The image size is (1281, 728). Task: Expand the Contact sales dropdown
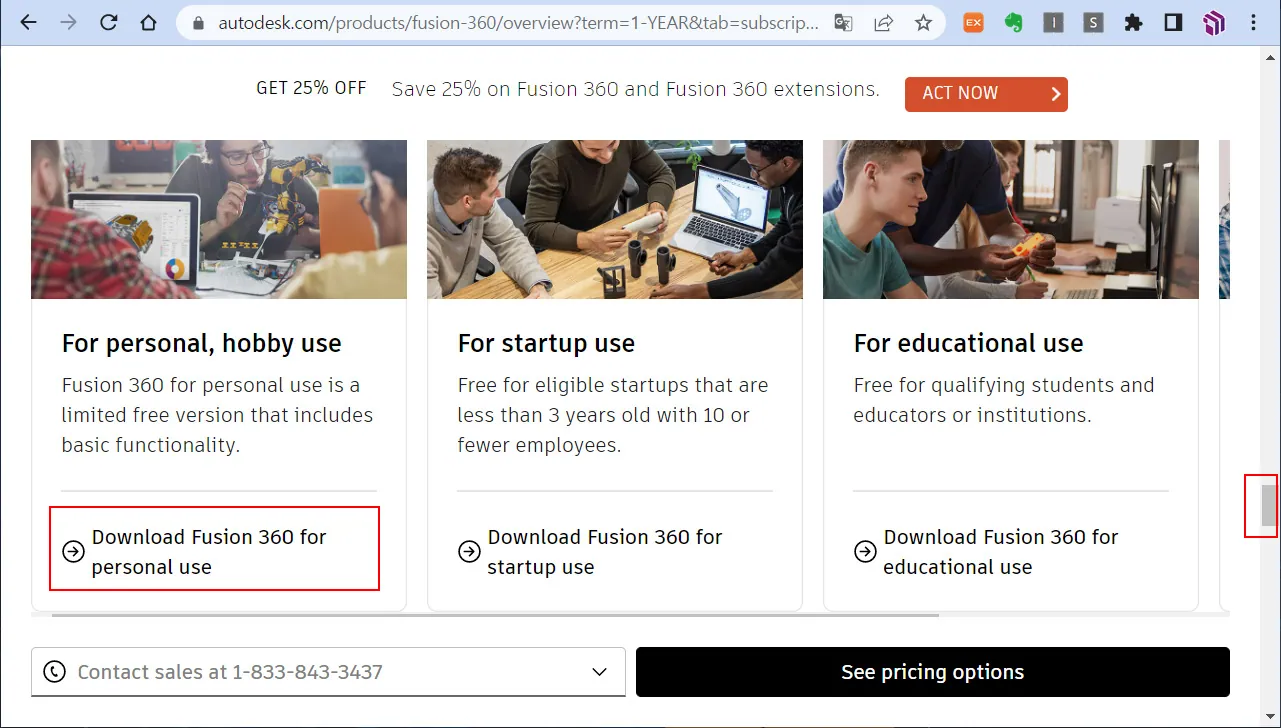(x=600, y=672)
